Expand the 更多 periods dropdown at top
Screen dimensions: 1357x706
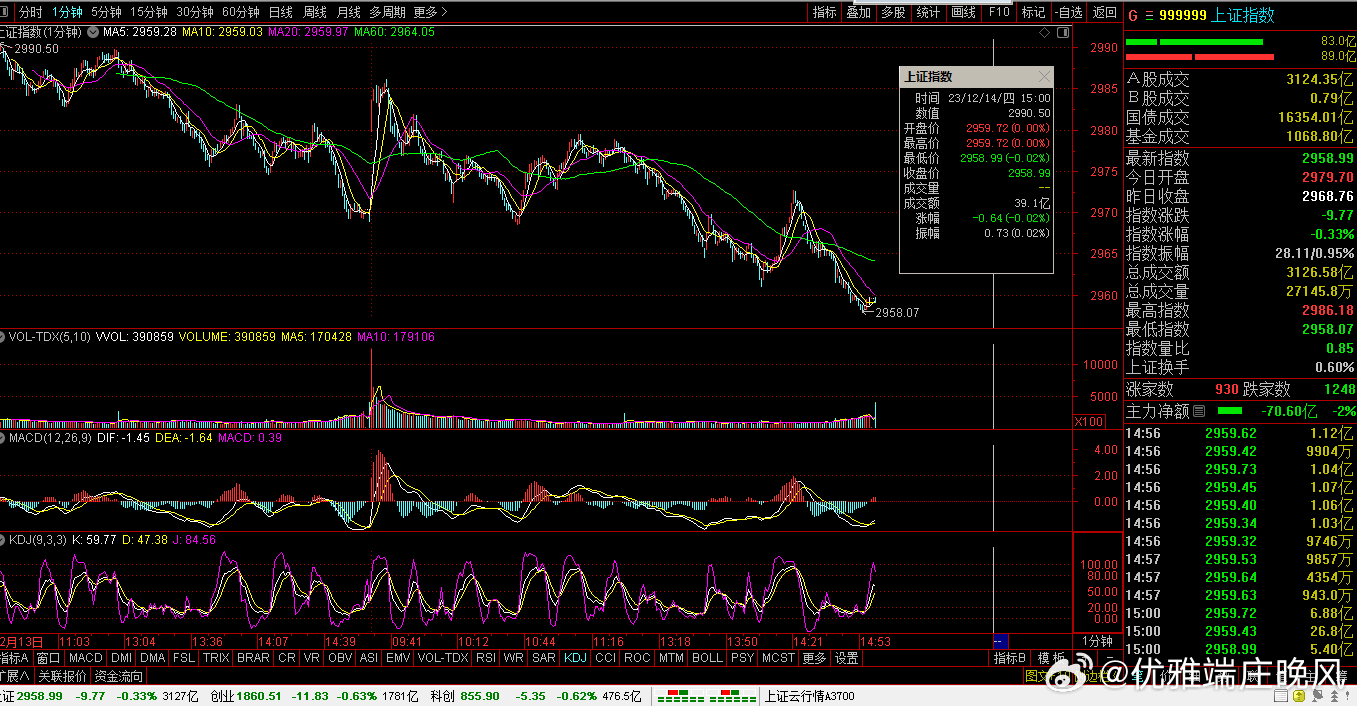[430, 12]
